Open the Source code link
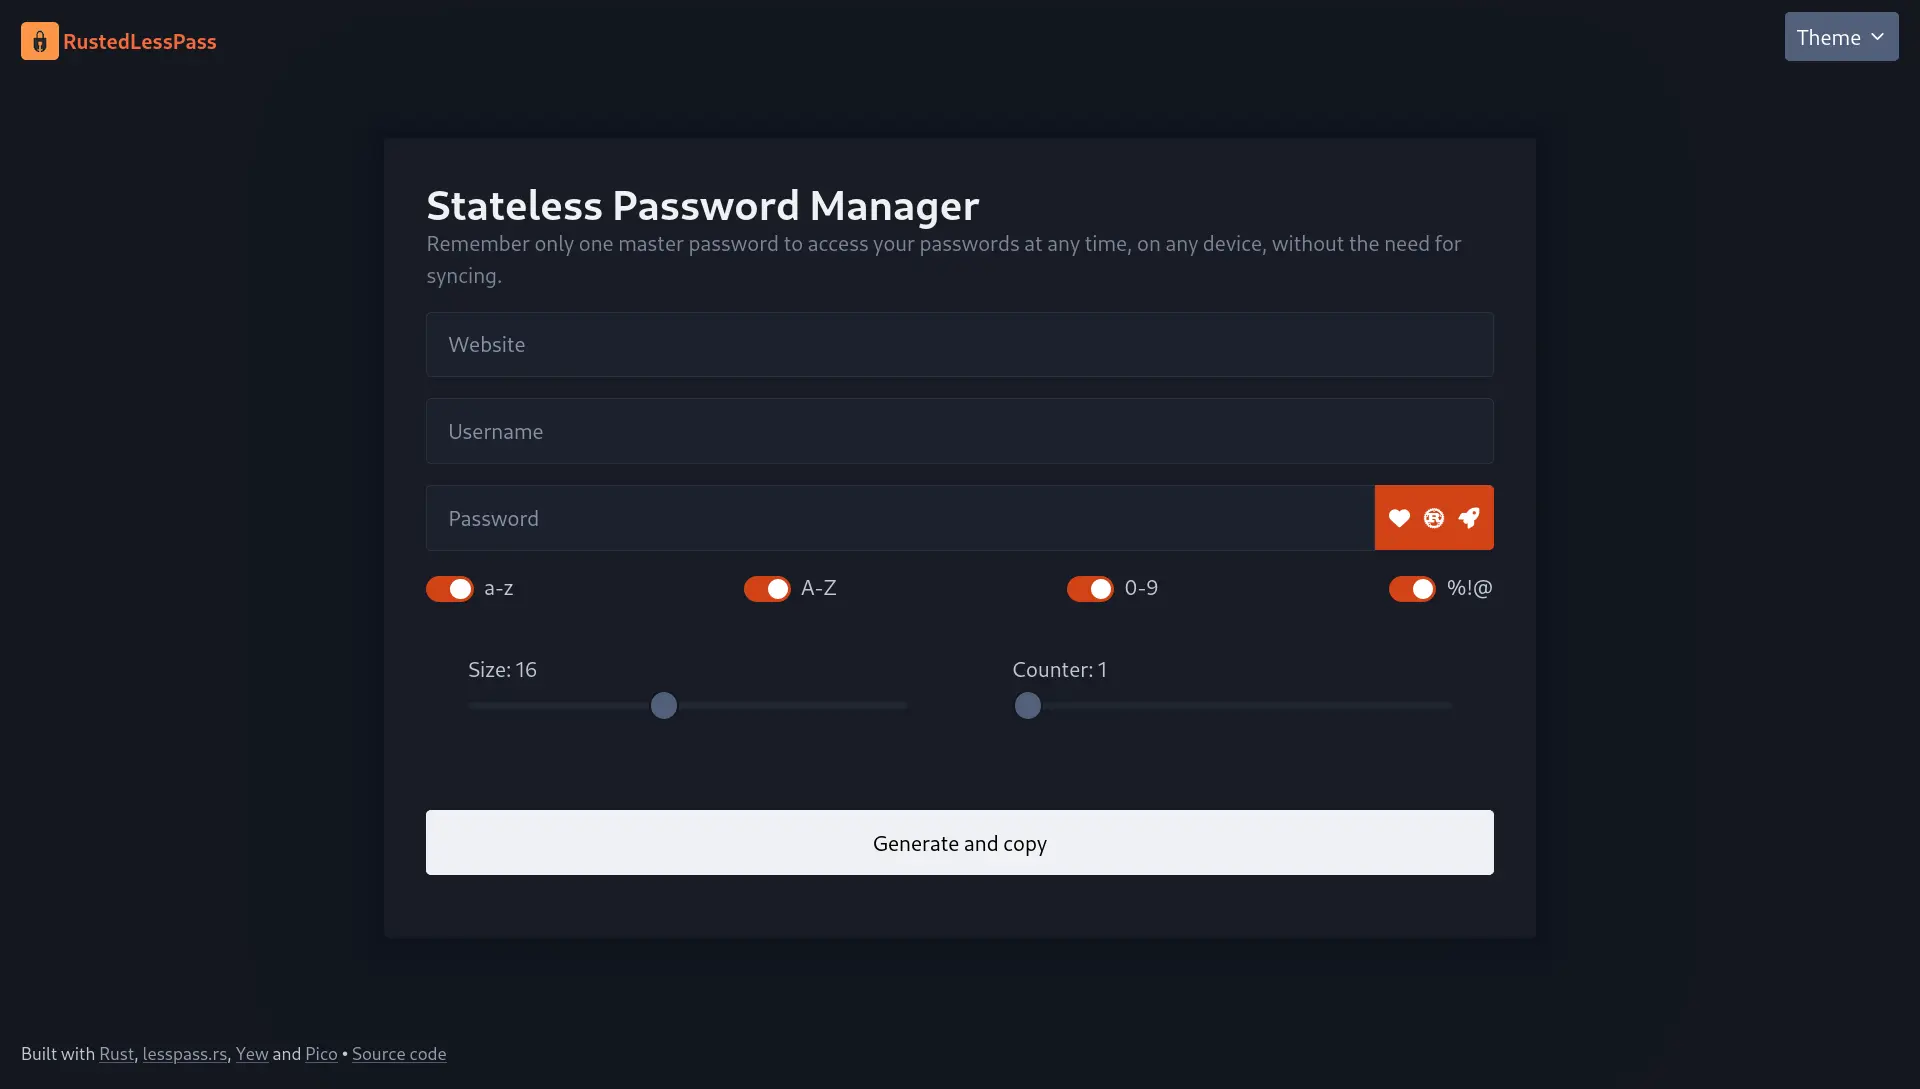 [x=399, y=1054]
